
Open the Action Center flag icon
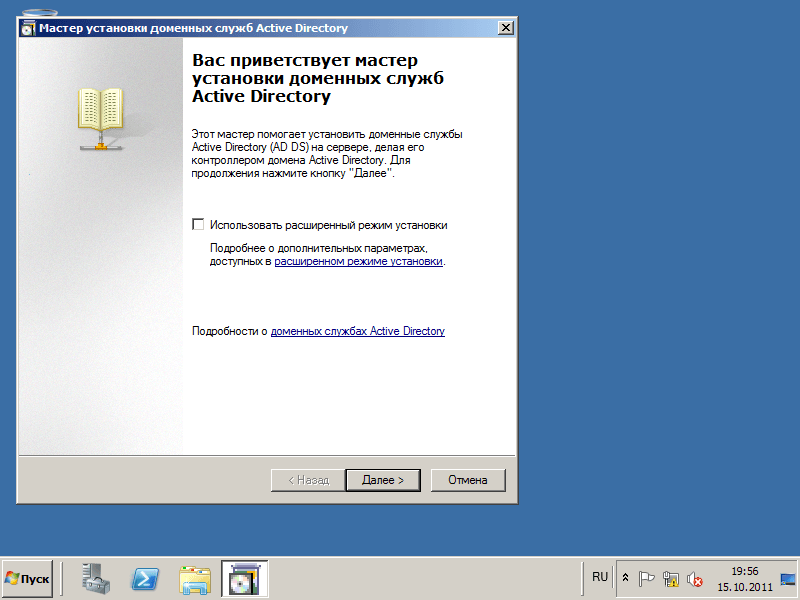pos(646,579)
